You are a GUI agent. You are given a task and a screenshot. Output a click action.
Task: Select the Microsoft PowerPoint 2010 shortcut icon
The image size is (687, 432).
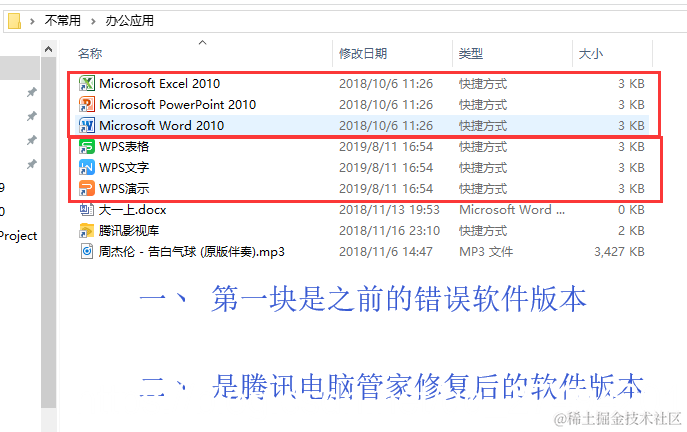pos(87,104)
